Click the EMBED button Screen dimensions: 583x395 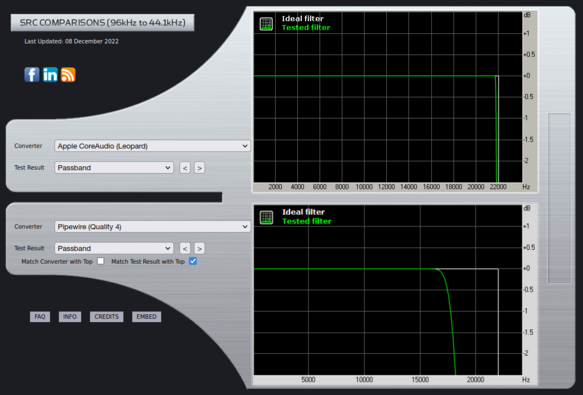(146, 317)
